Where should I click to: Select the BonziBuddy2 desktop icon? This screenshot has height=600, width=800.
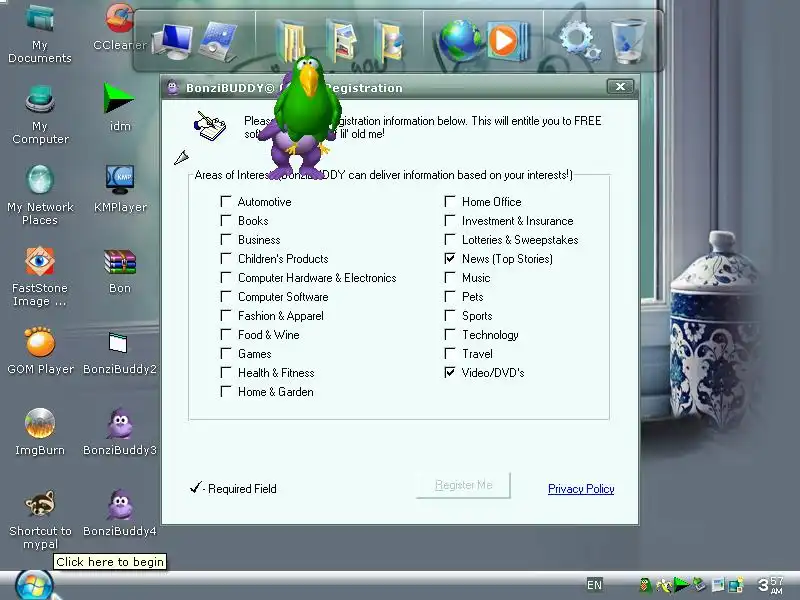coord(120,354)
